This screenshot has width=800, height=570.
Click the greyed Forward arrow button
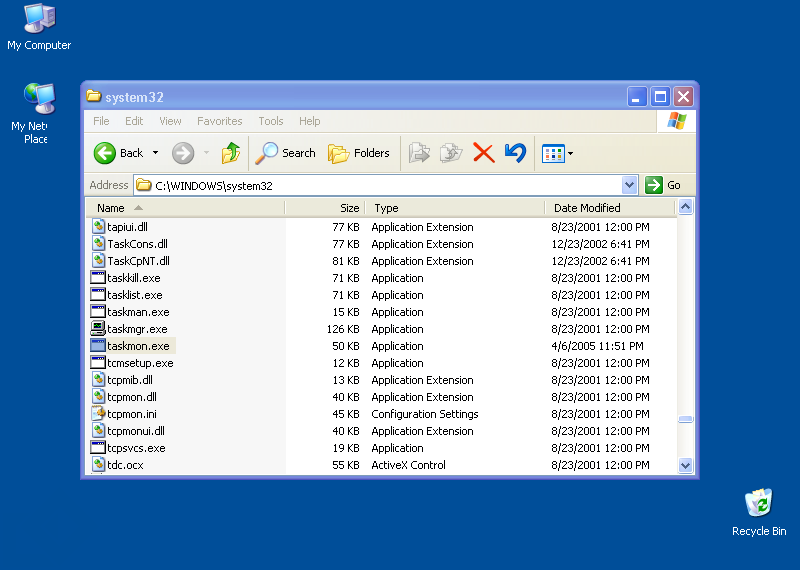(x=183, y=153)
